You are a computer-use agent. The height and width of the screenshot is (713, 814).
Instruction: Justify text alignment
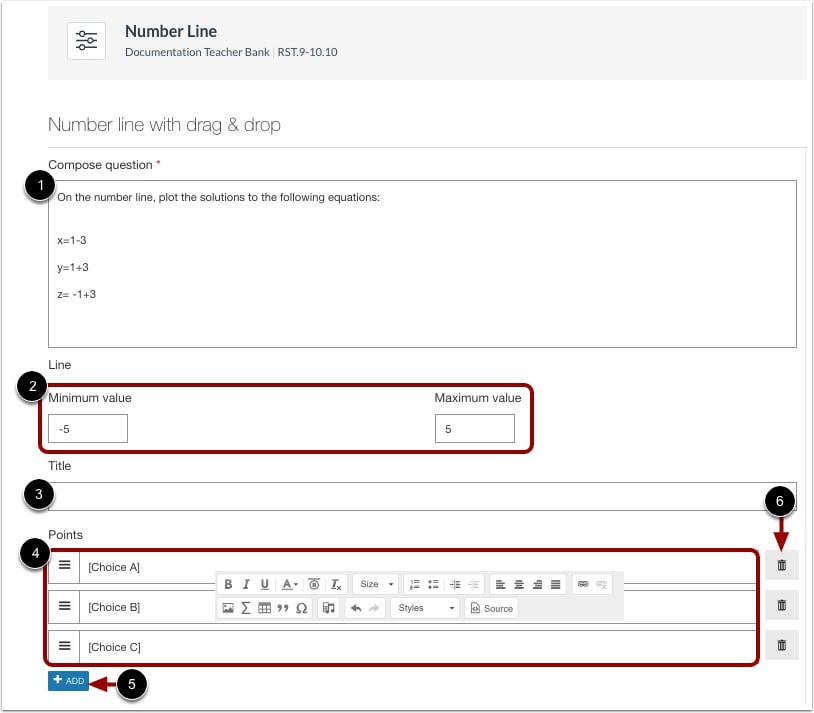click(x=555, y=584)
